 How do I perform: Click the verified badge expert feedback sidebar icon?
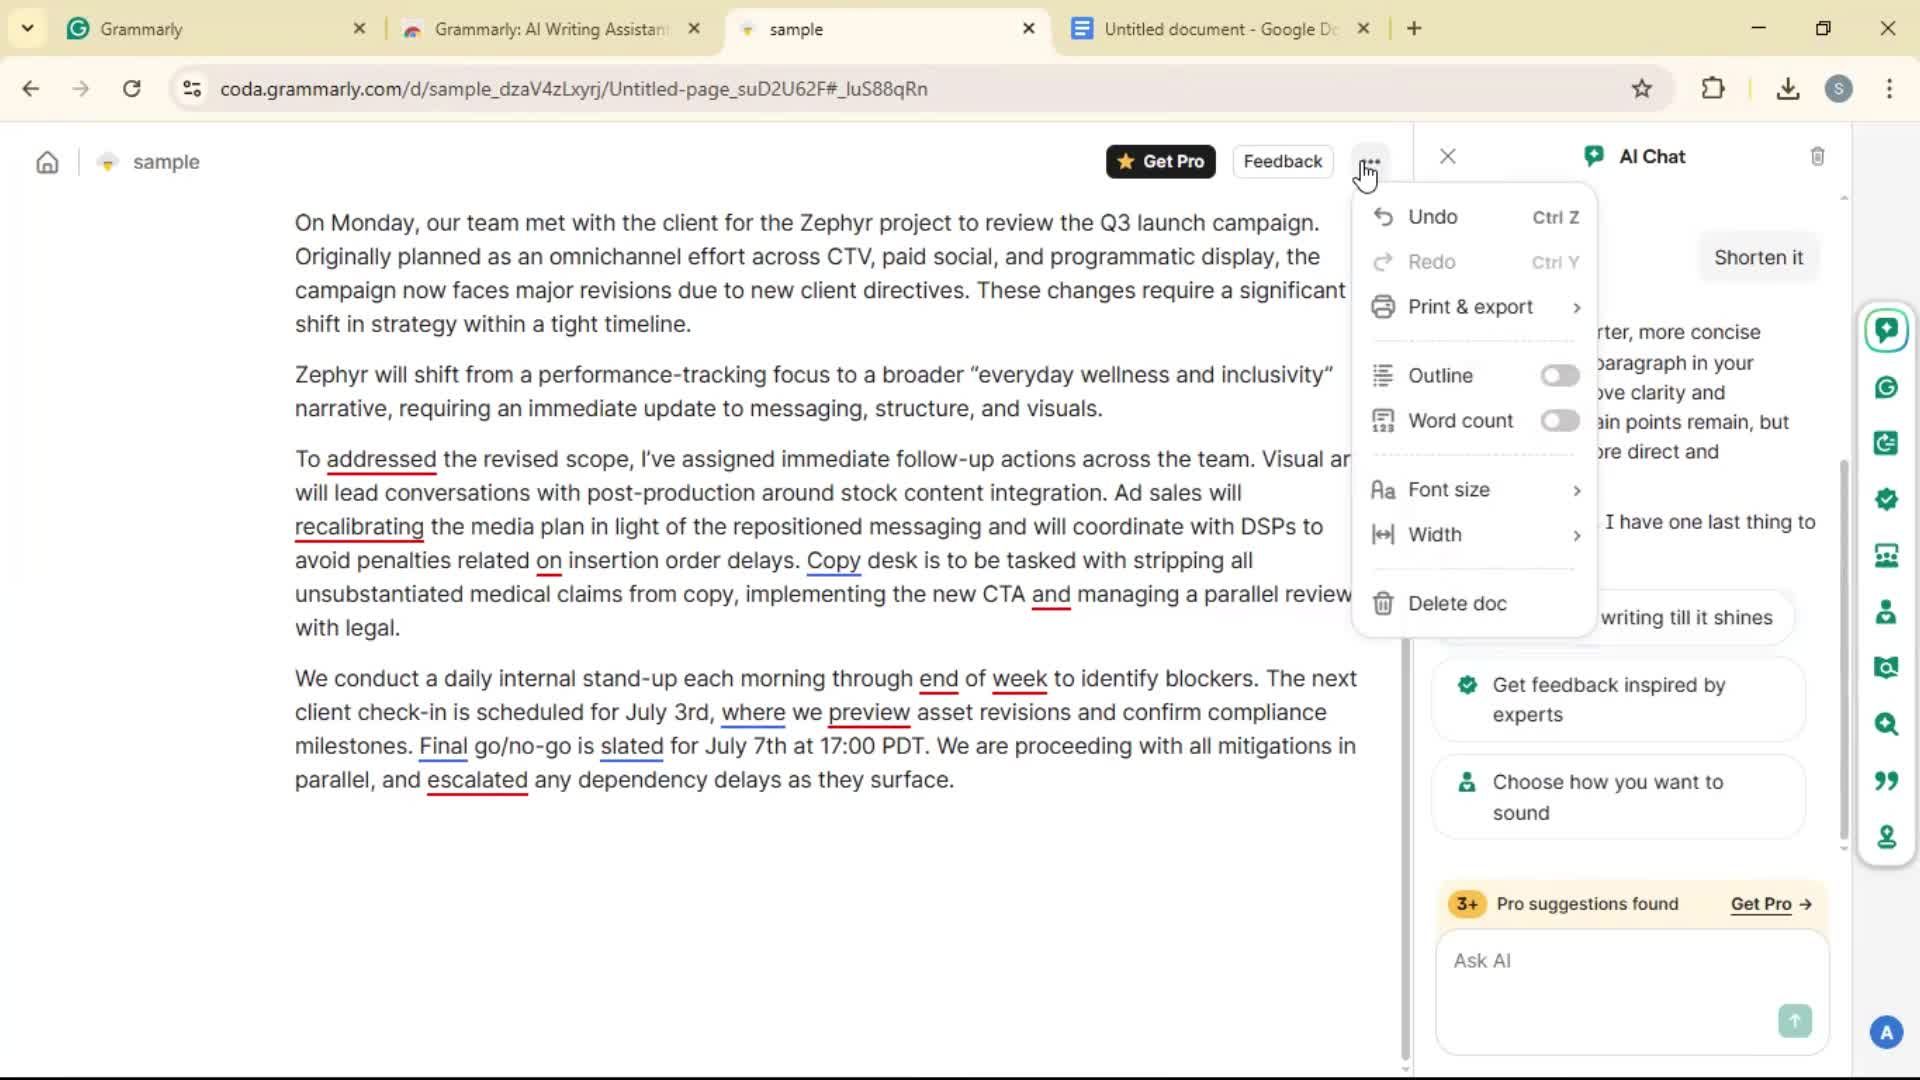pos(1886,499)
